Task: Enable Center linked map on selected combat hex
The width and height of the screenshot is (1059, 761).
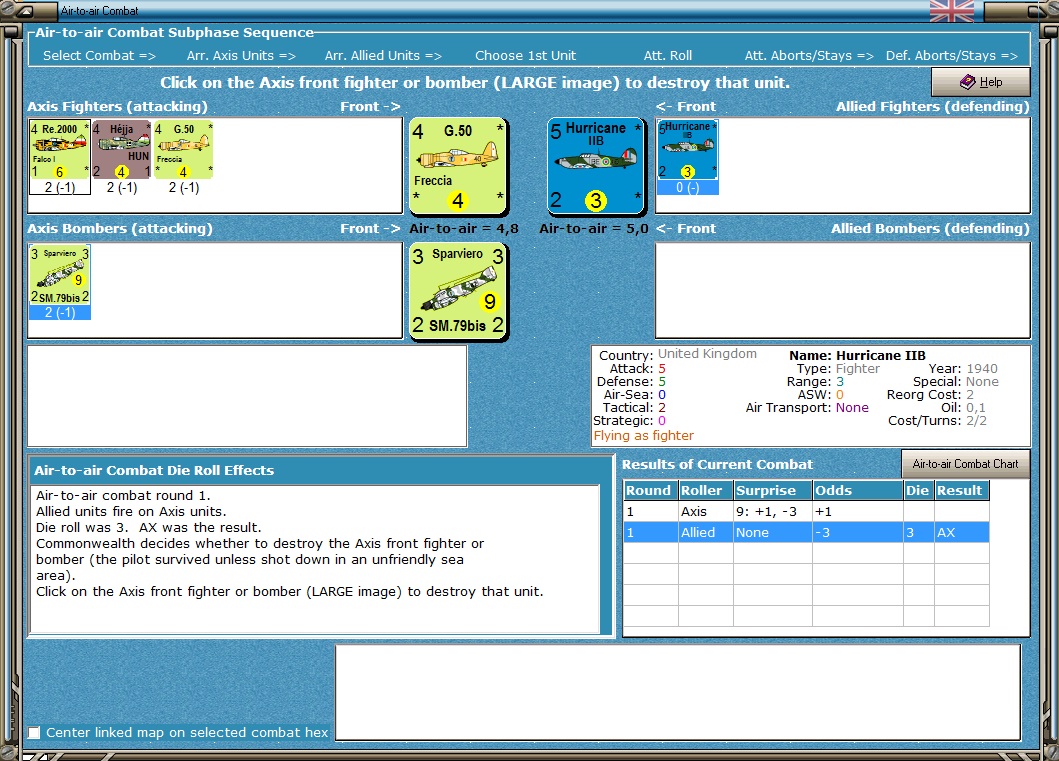Action: [x=34, y=733]
